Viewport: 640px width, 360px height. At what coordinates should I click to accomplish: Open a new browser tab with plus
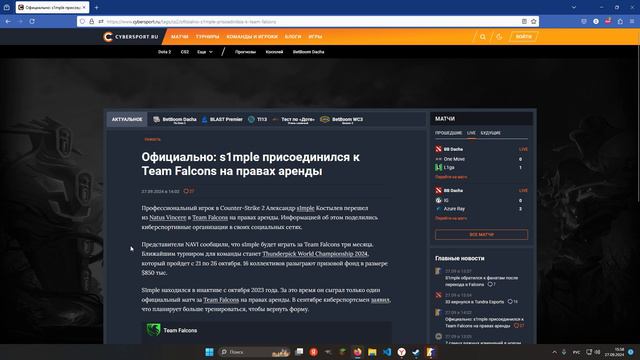point(96,7)
